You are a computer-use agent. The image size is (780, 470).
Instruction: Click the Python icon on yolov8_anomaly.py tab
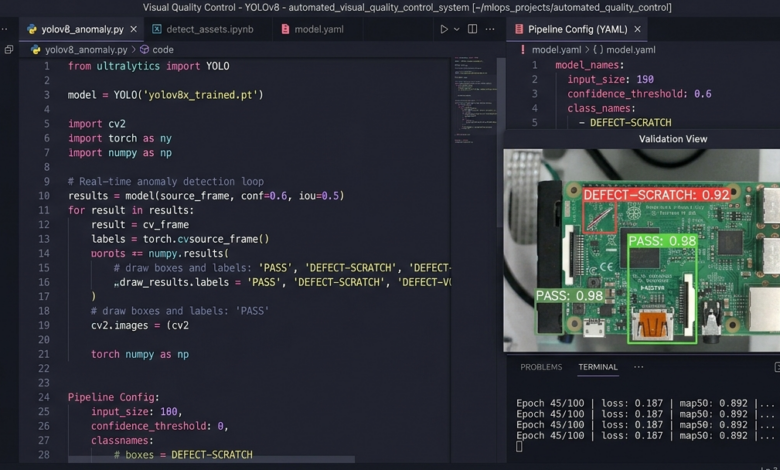click(x=32, y=29)
